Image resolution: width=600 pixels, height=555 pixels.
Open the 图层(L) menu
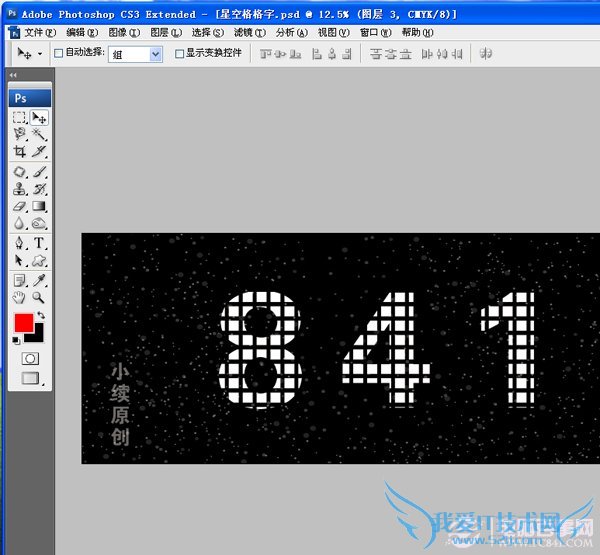pos(166,33)
